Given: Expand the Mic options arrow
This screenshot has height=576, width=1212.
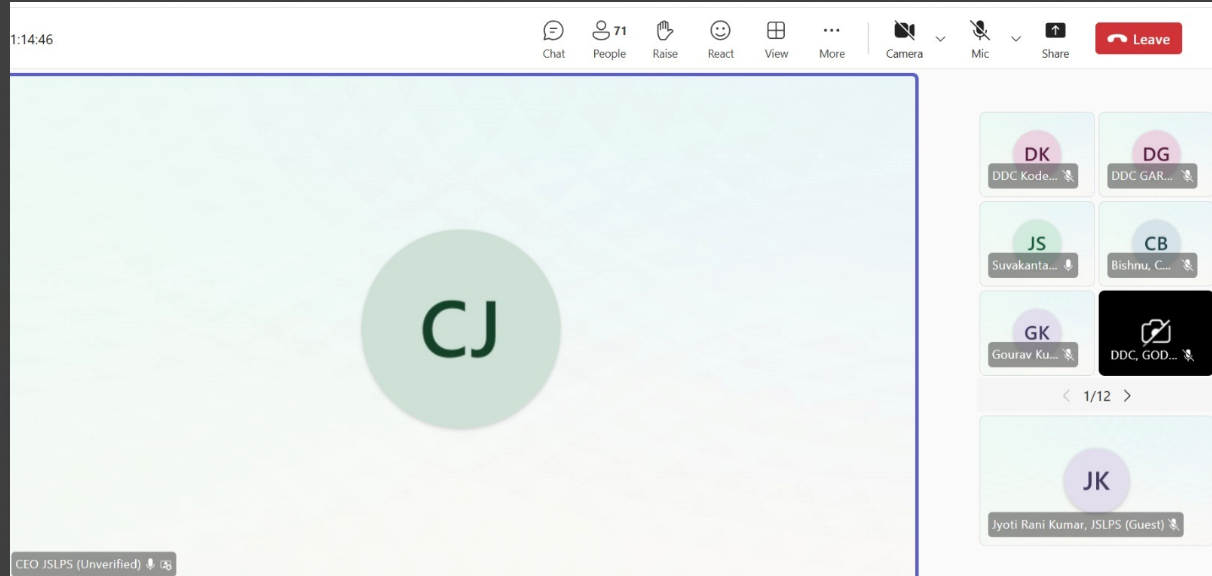Looking at the screenshot, I should coord(1016,39).
